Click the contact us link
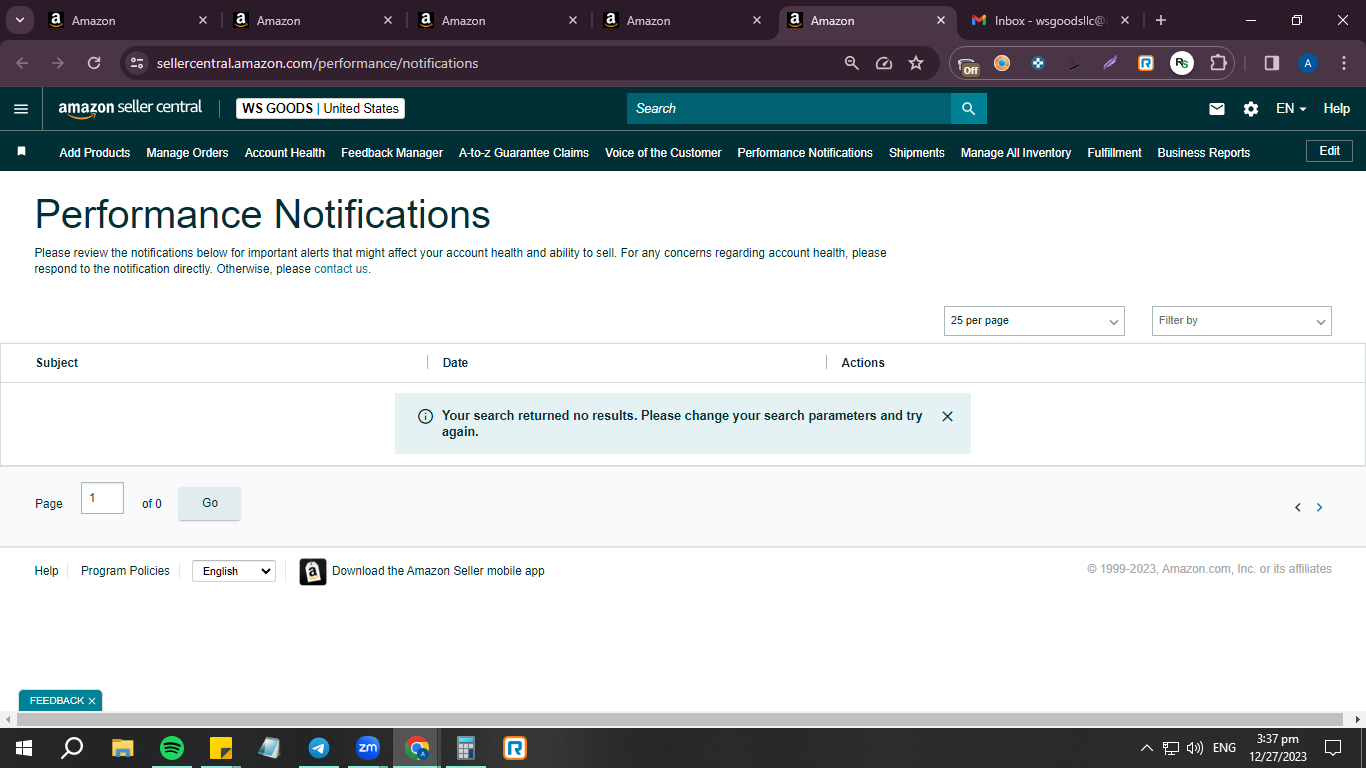 click(341, 269)
